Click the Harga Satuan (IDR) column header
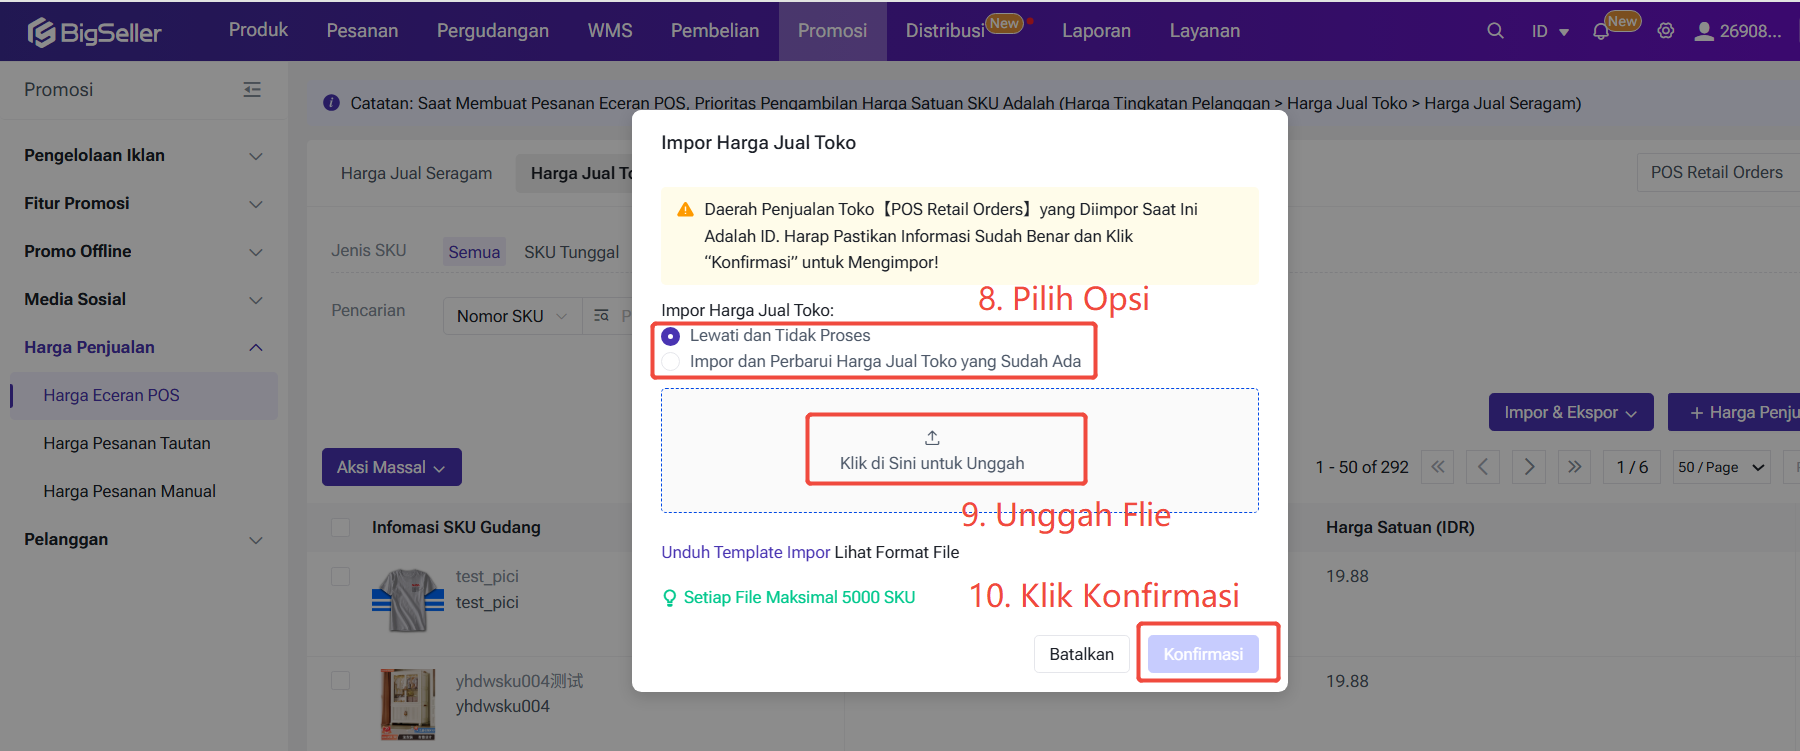 click(x=1400, y=527)
